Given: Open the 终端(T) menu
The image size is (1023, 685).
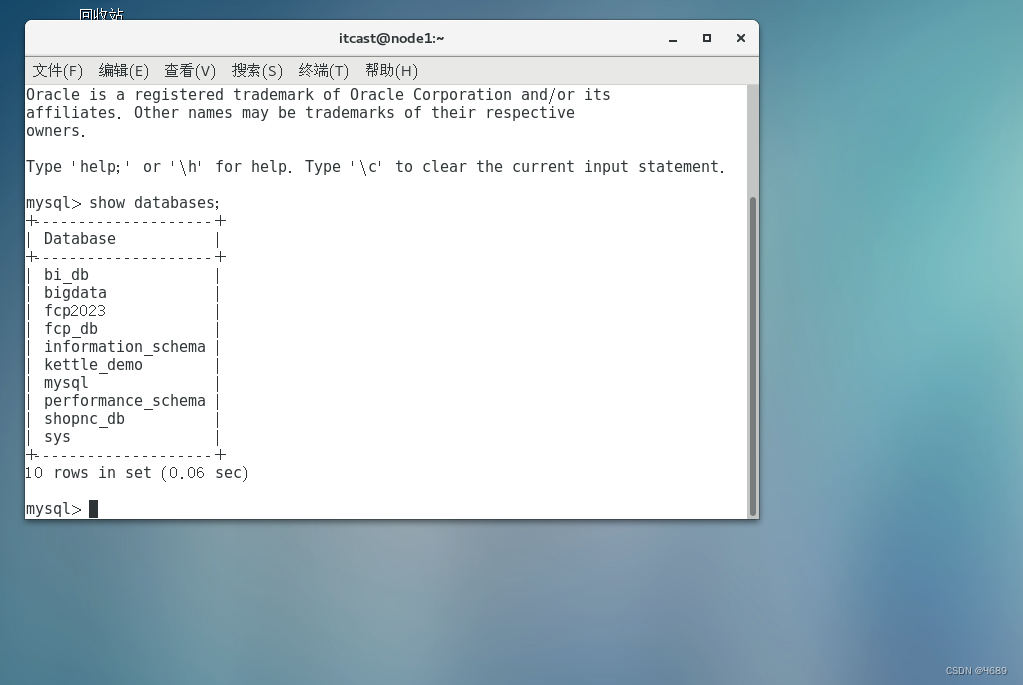Looking at the screenshot, I should [322, 70].
